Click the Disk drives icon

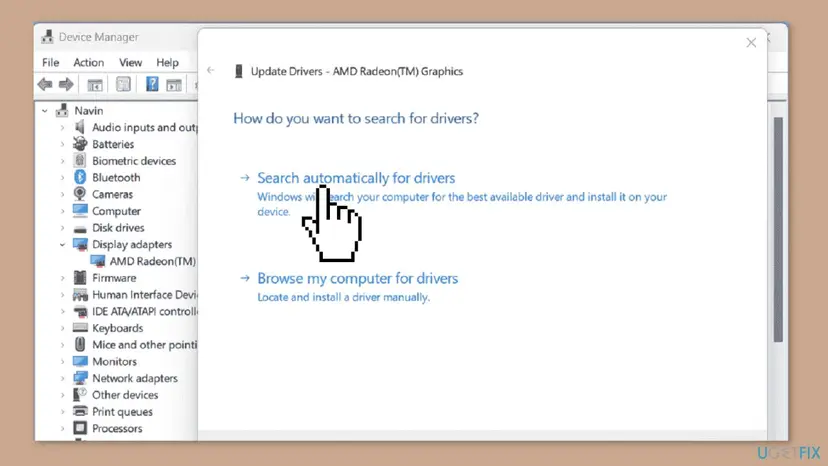[80, 228]
